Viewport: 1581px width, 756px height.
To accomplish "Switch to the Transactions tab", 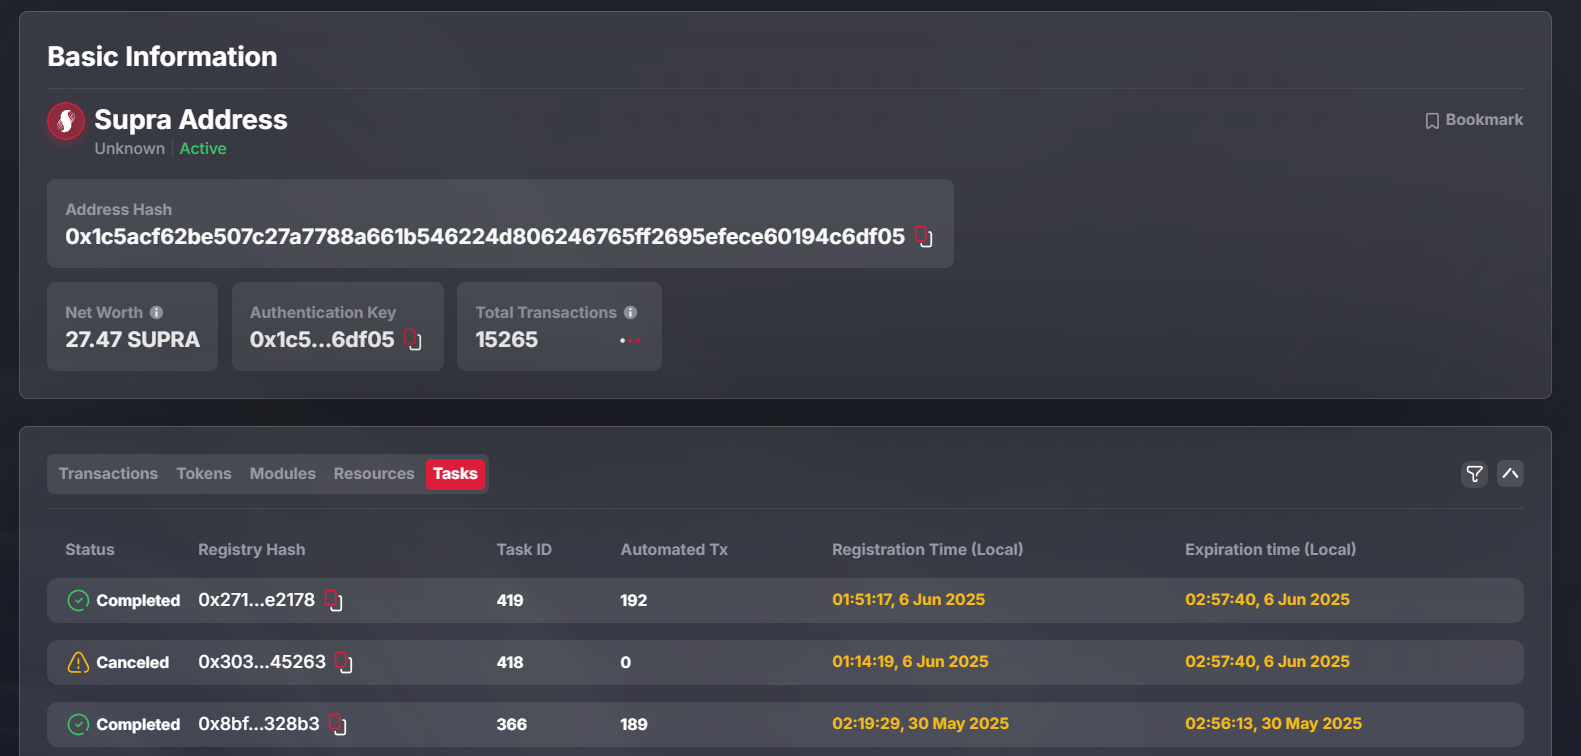I will point(108,474).
